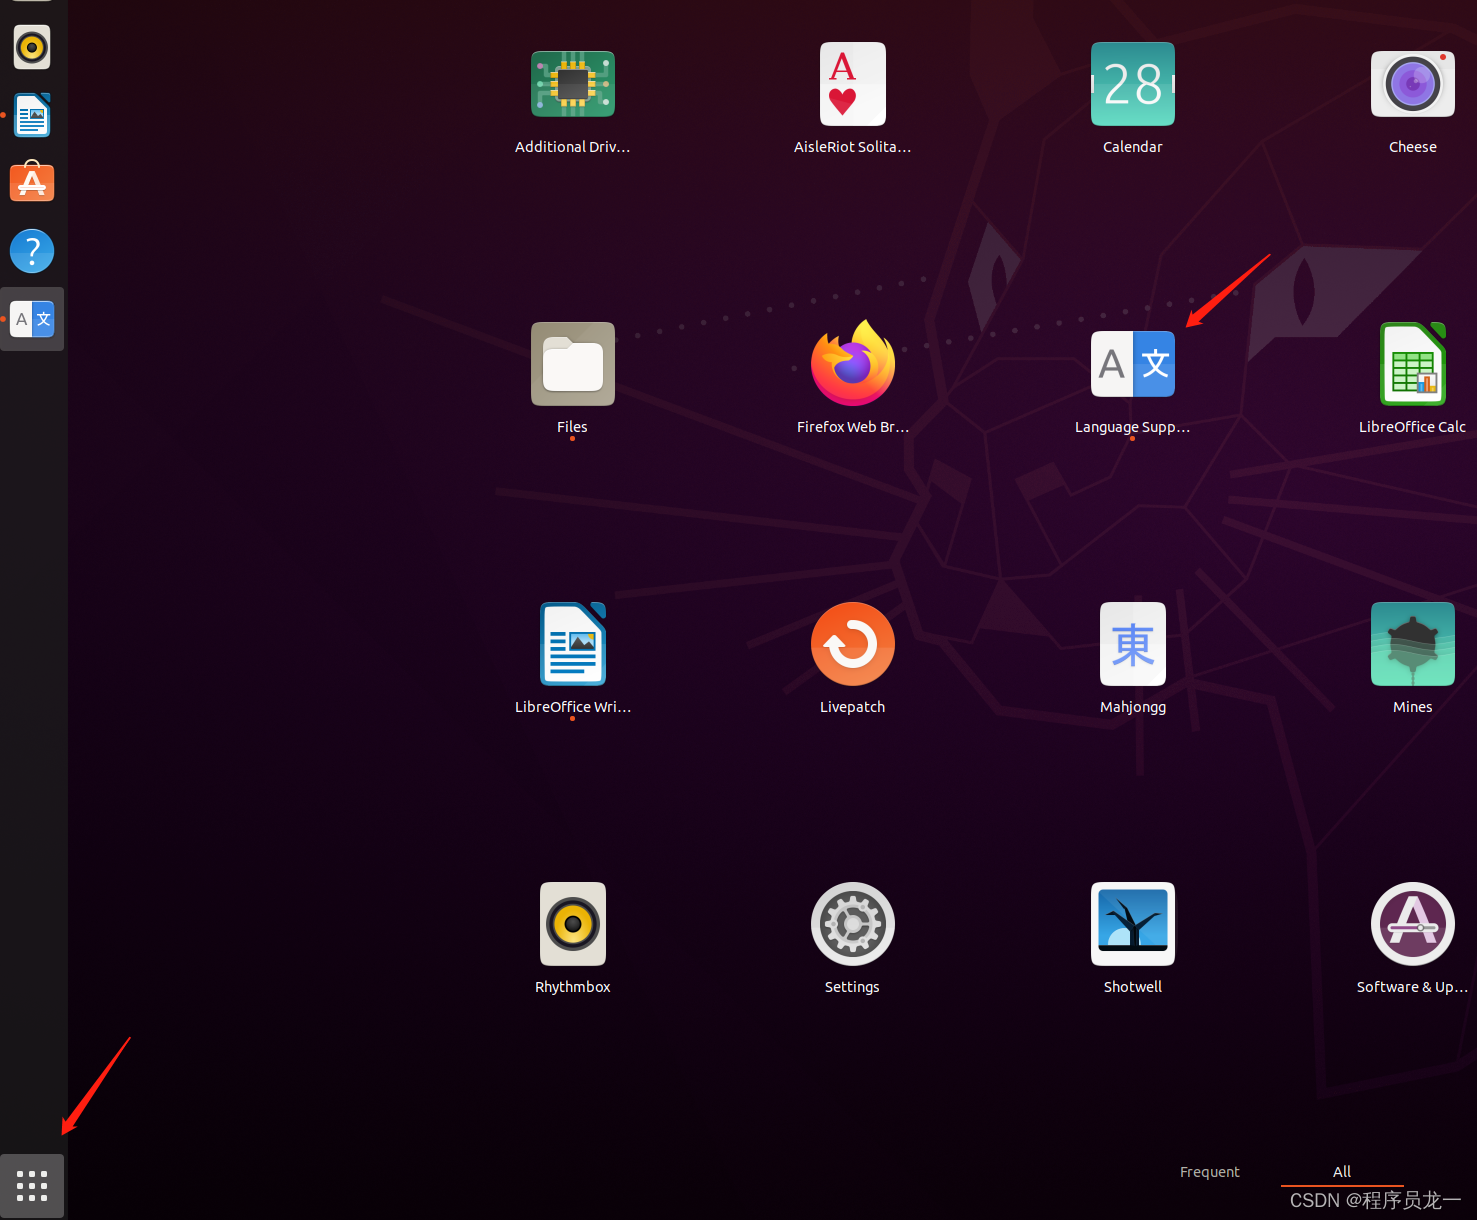Open Software & Updates

[1412, 924]
